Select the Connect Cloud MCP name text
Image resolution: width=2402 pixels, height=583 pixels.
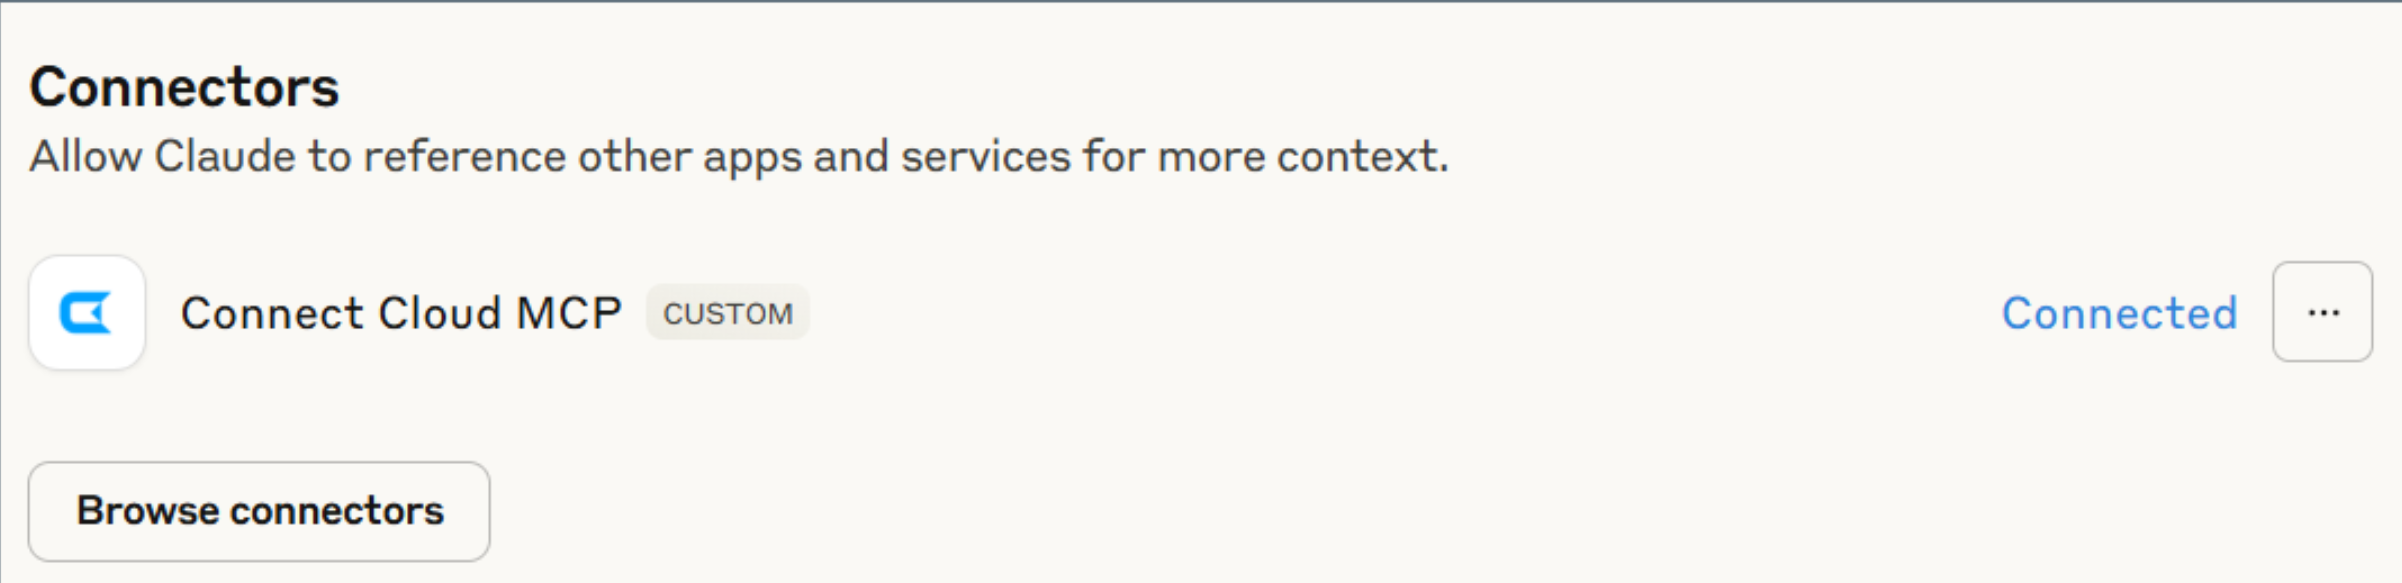(x=401, y=311)
